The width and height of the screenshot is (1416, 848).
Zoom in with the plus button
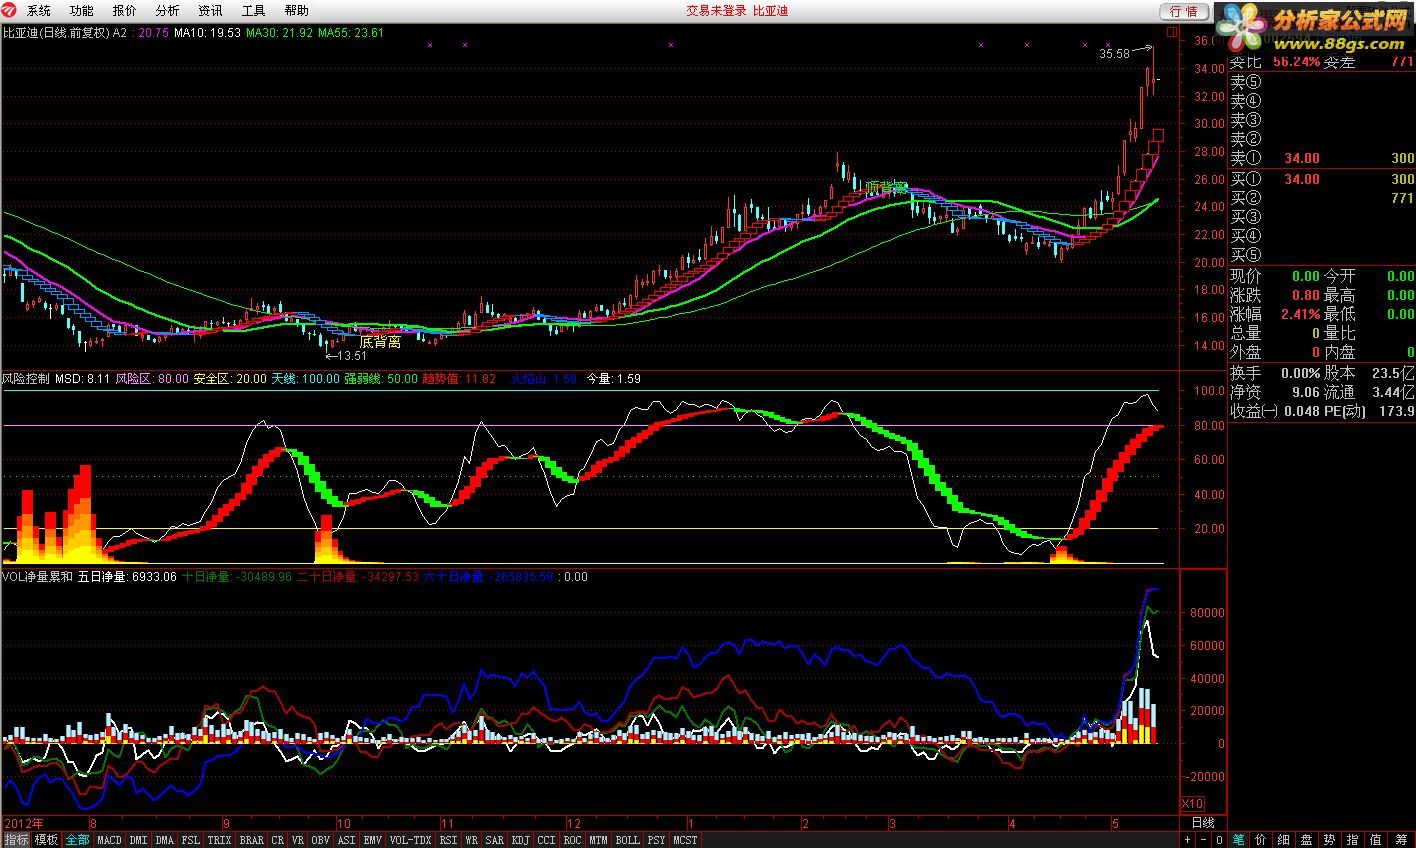1188,839
